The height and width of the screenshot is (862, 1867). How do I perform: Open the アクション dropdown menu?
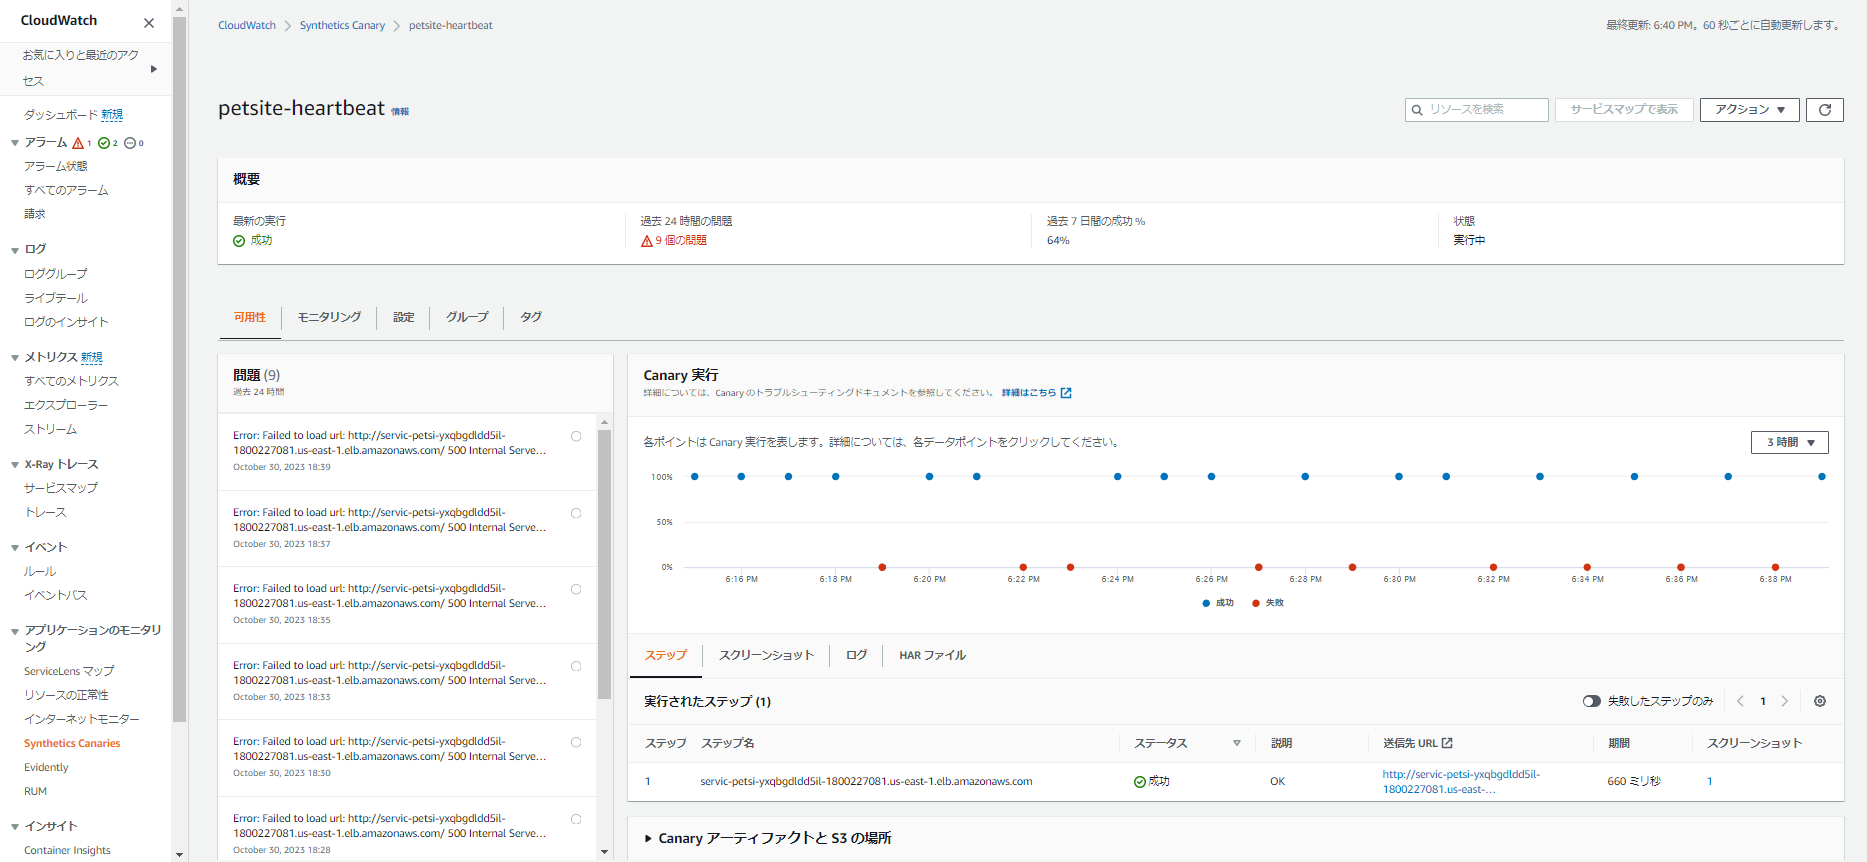(1749, 110)
